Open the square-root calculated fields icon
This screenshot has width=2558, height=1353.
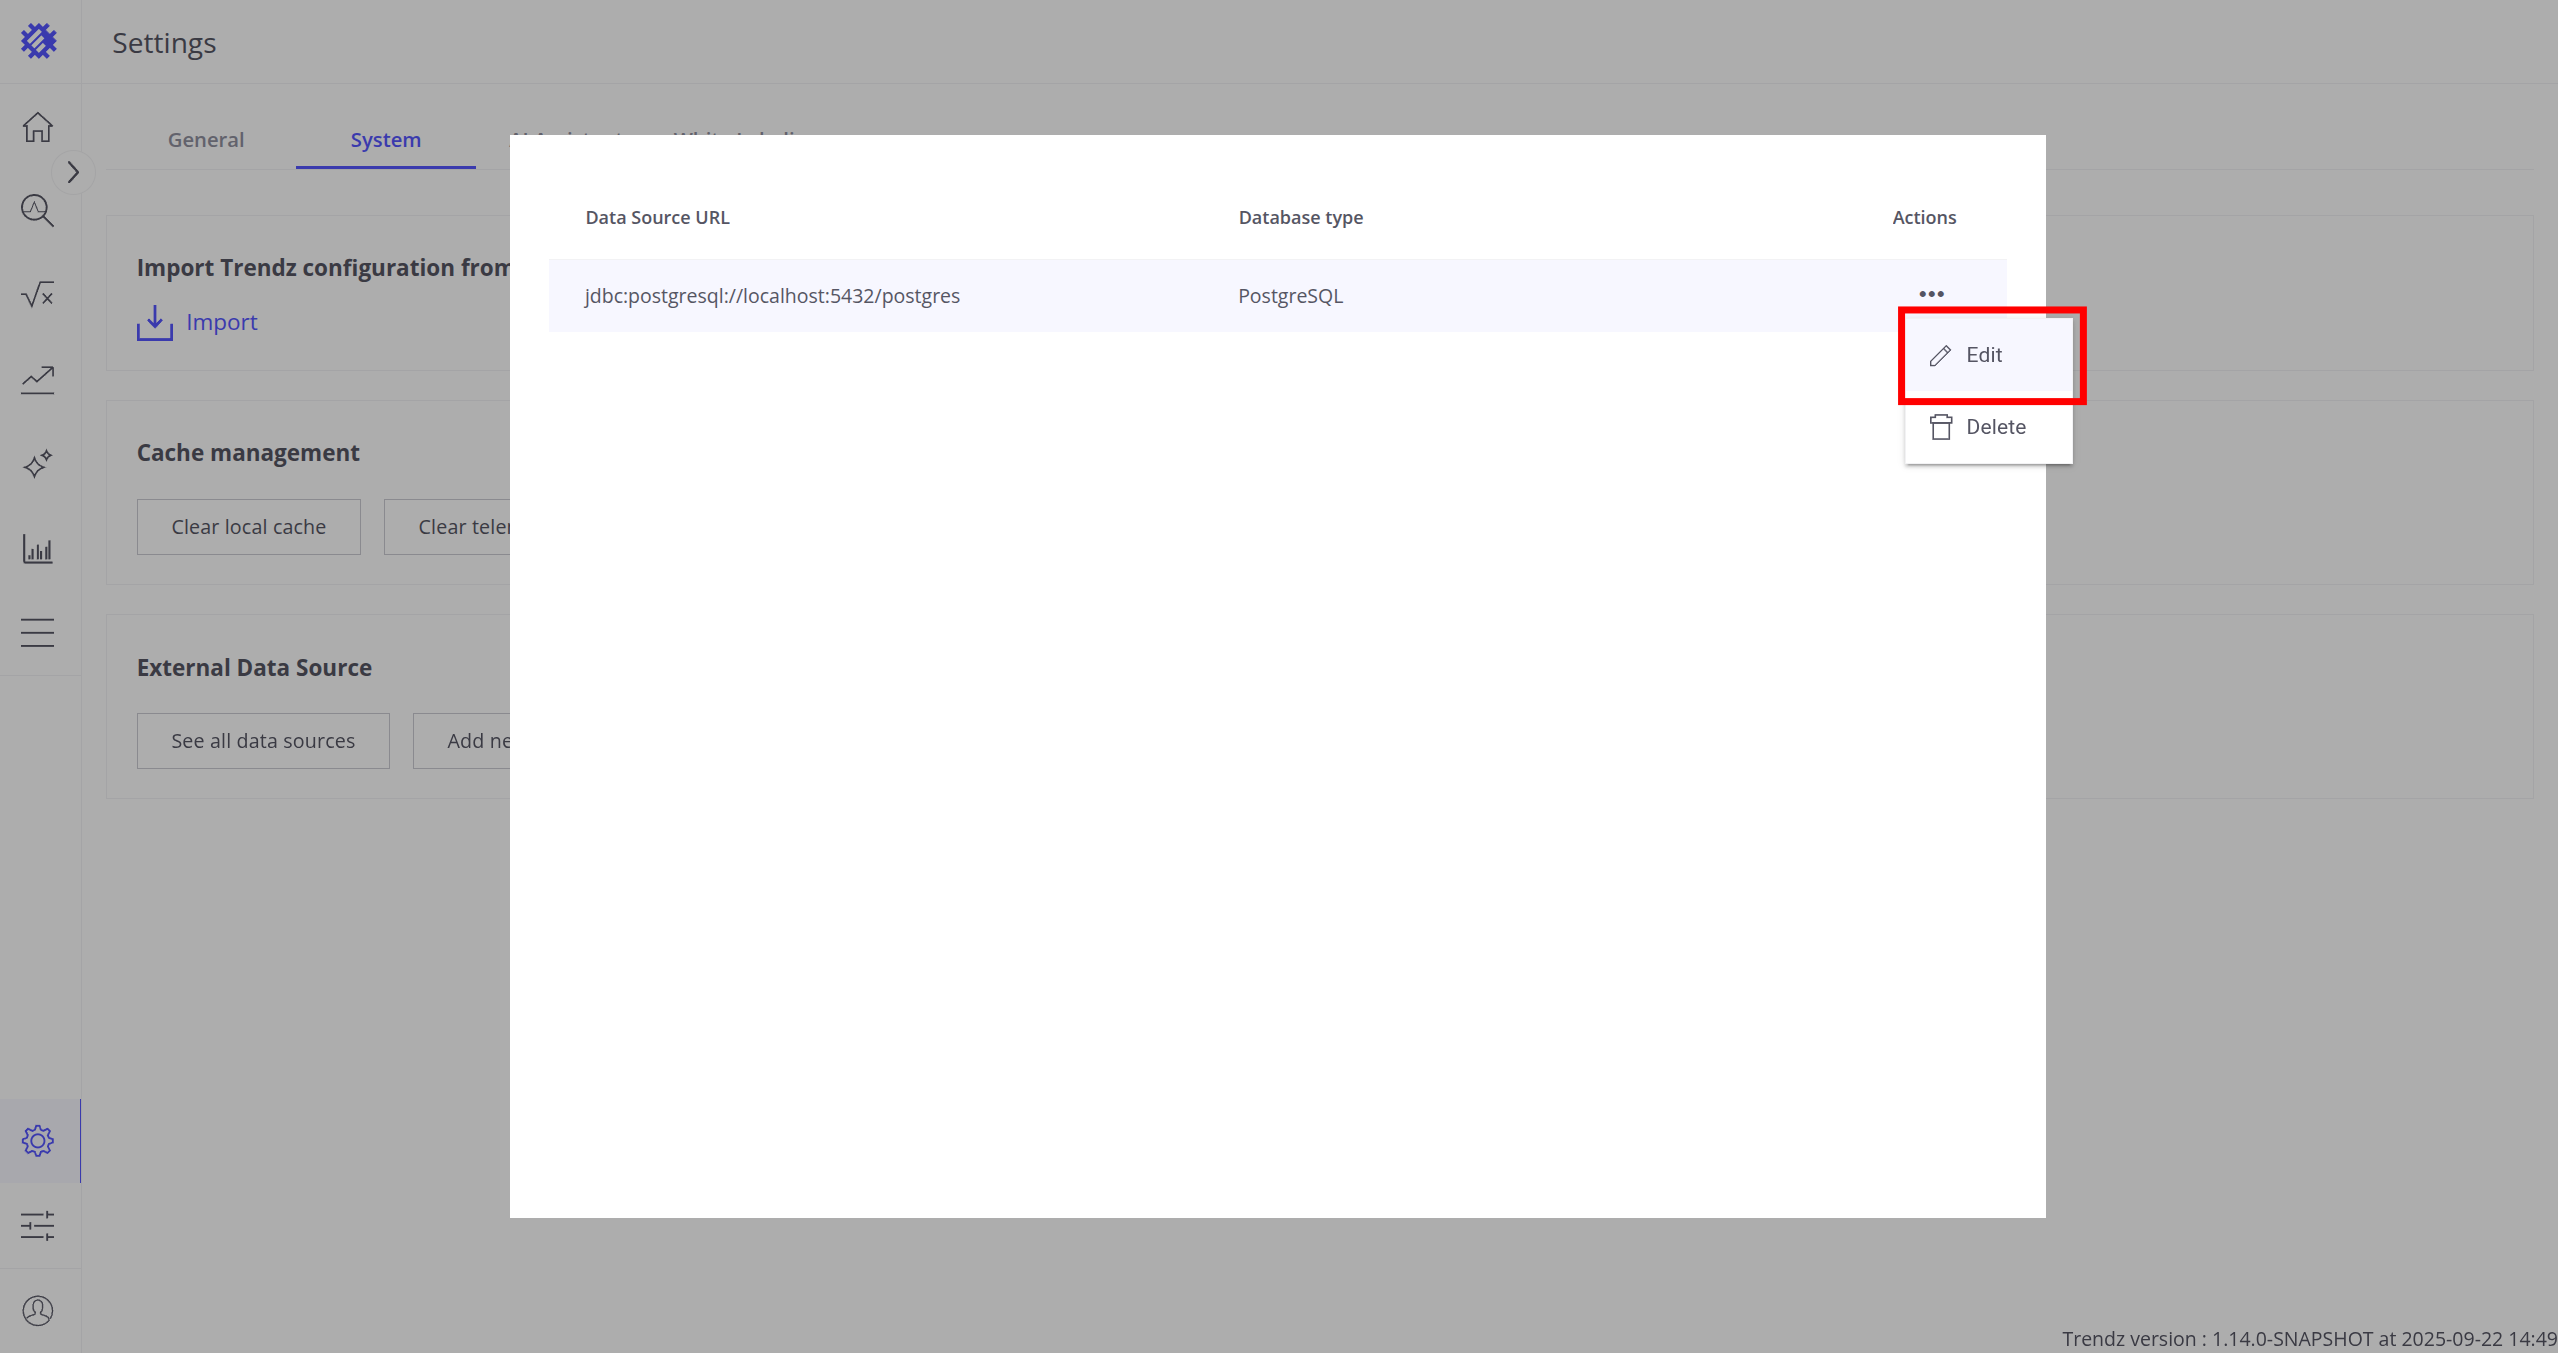pos(38,295)
